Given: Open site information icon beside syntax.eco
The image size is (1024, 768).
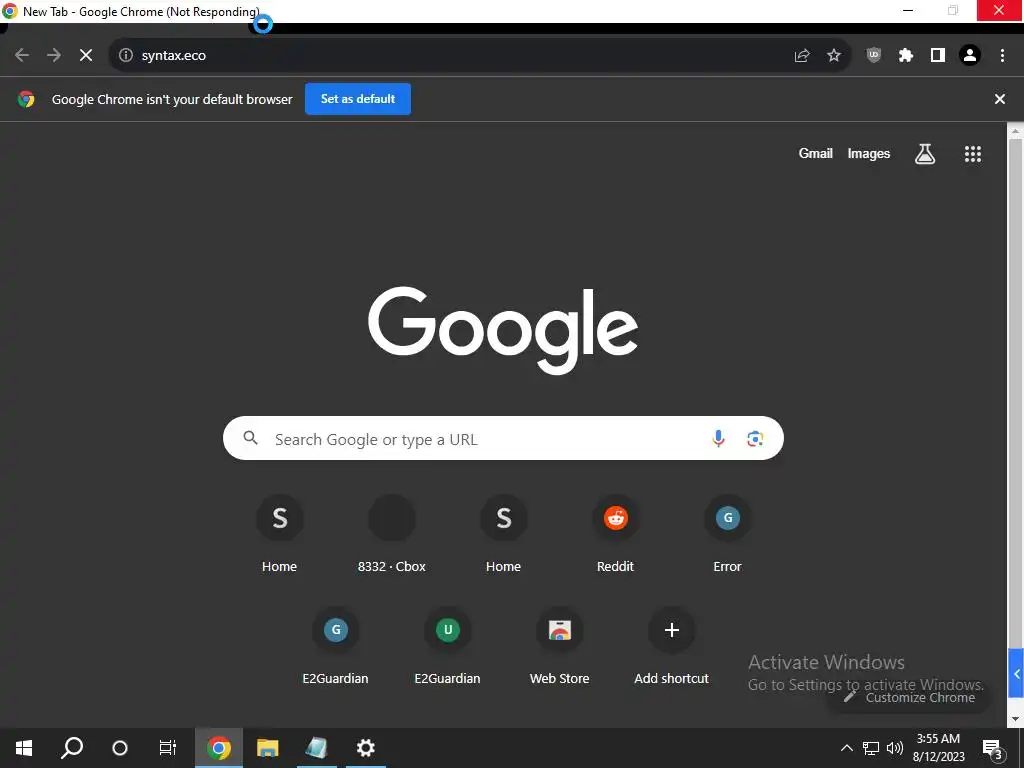Looking at the screenshot, I should (126, 56).
